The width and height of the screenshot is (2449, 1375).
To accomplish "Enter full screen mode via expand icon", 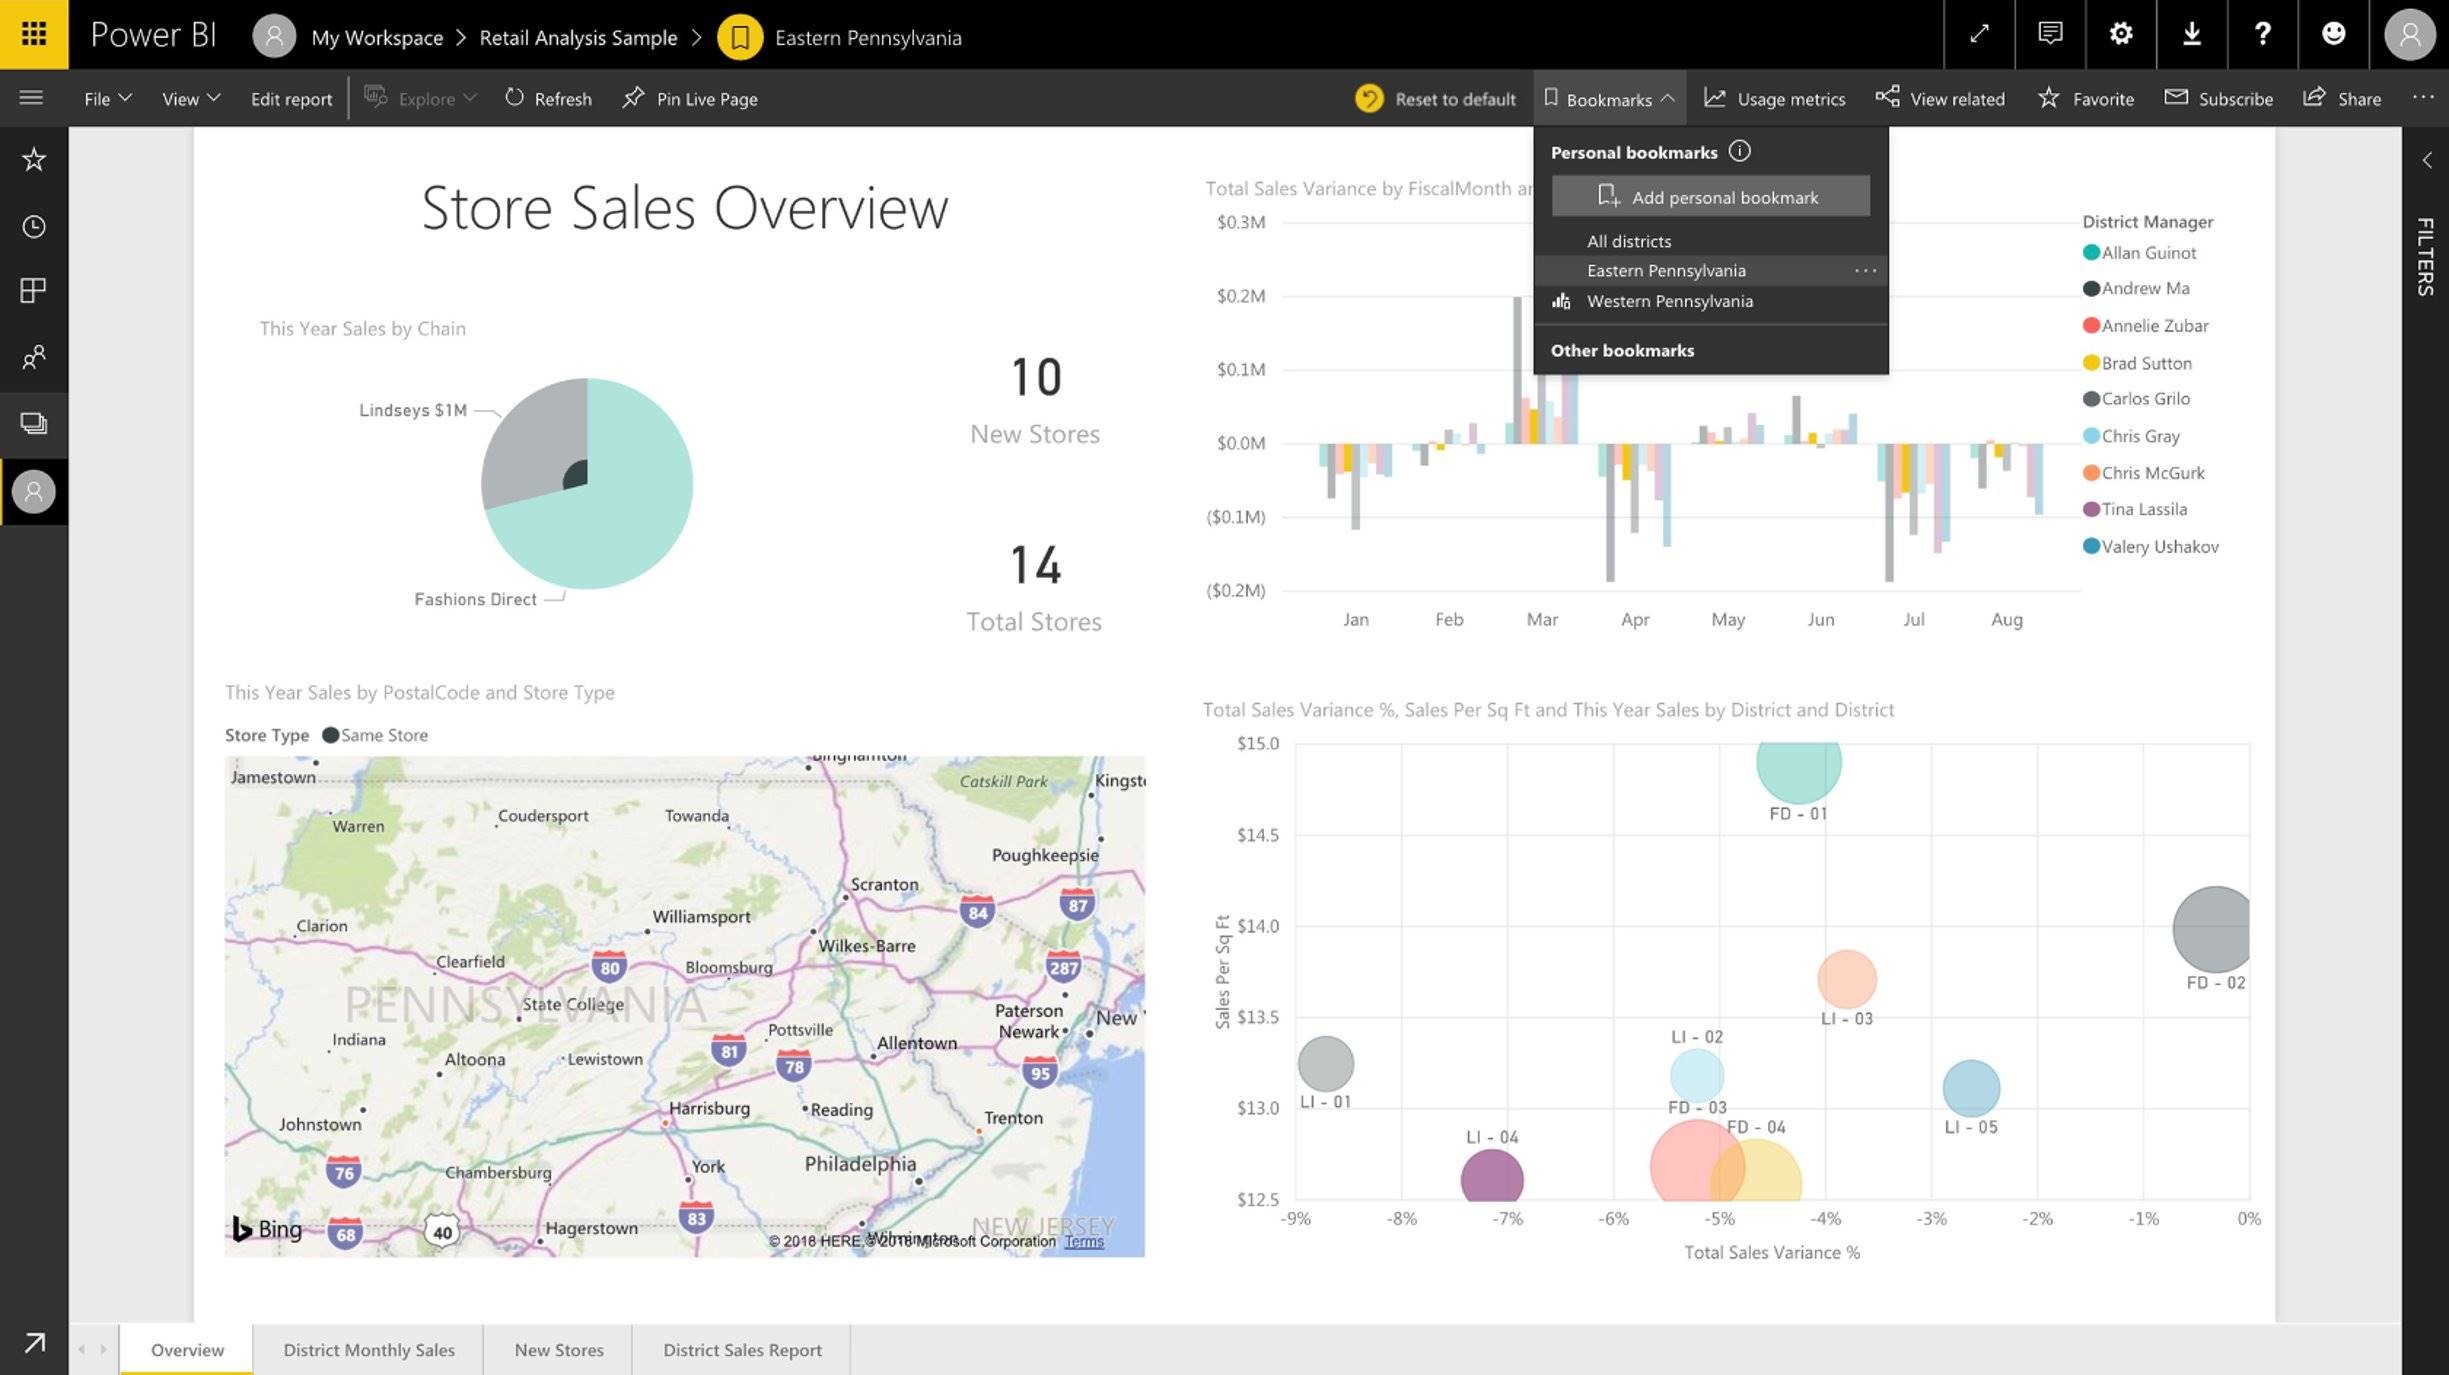I will [x=1979, y=34].
